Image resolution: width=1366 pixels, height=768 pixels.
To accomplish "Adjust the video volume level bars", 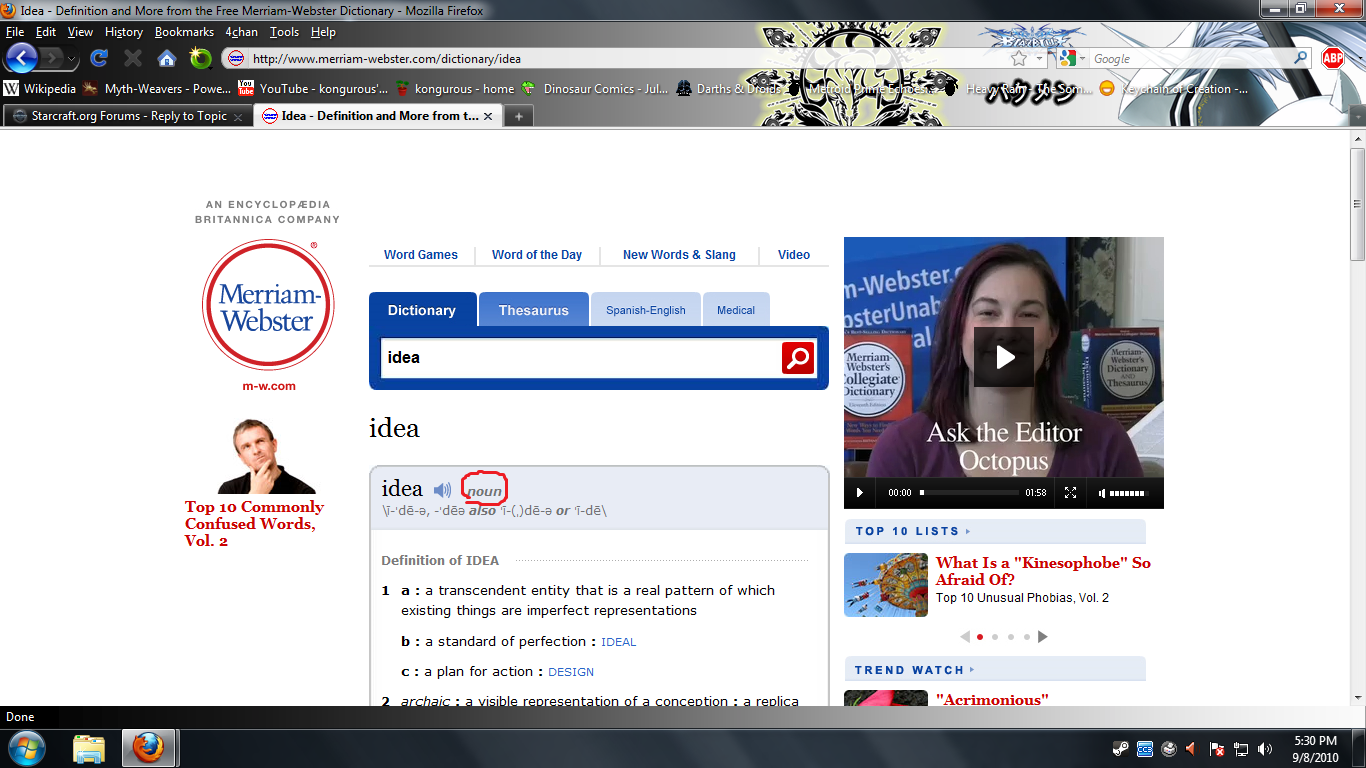I will point(1127,493).
